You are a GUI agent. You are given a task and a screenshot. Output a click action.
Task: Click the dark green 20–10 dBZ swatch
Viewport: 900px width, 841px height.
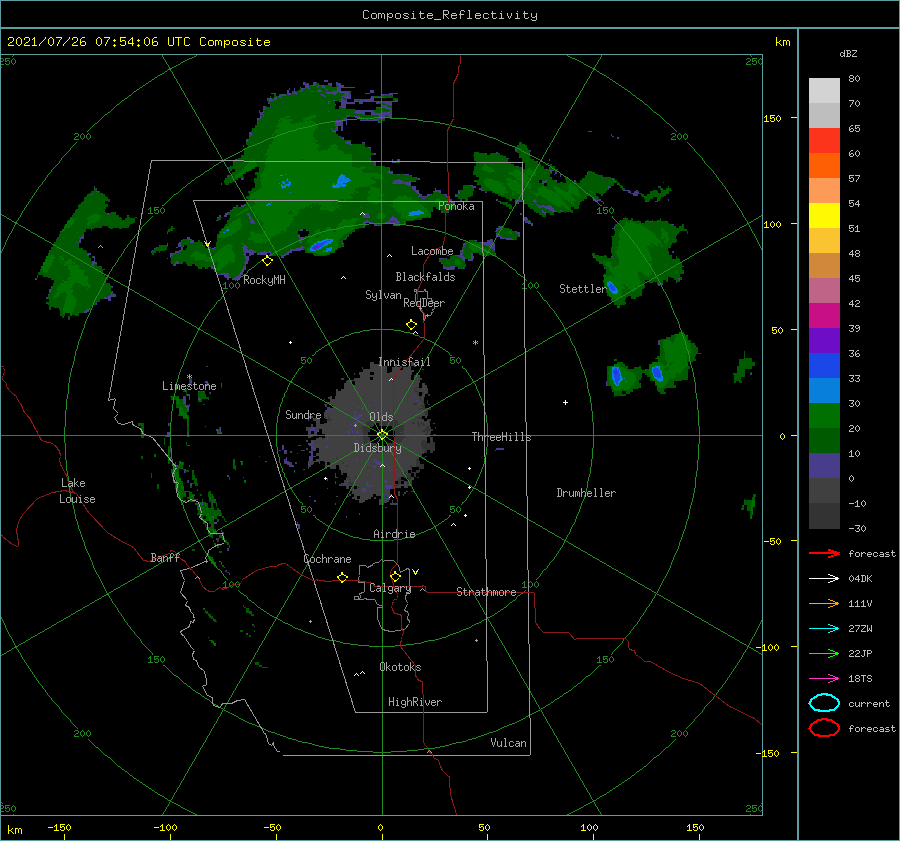tap(824, 440)
